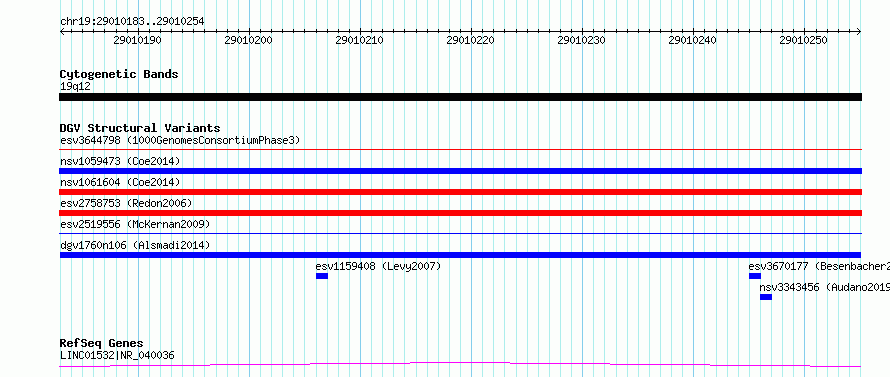Viewport: 890px width, 377px height.
Task: Open the LINC01532|NR_040036 gene label
Action: point(117,355)
